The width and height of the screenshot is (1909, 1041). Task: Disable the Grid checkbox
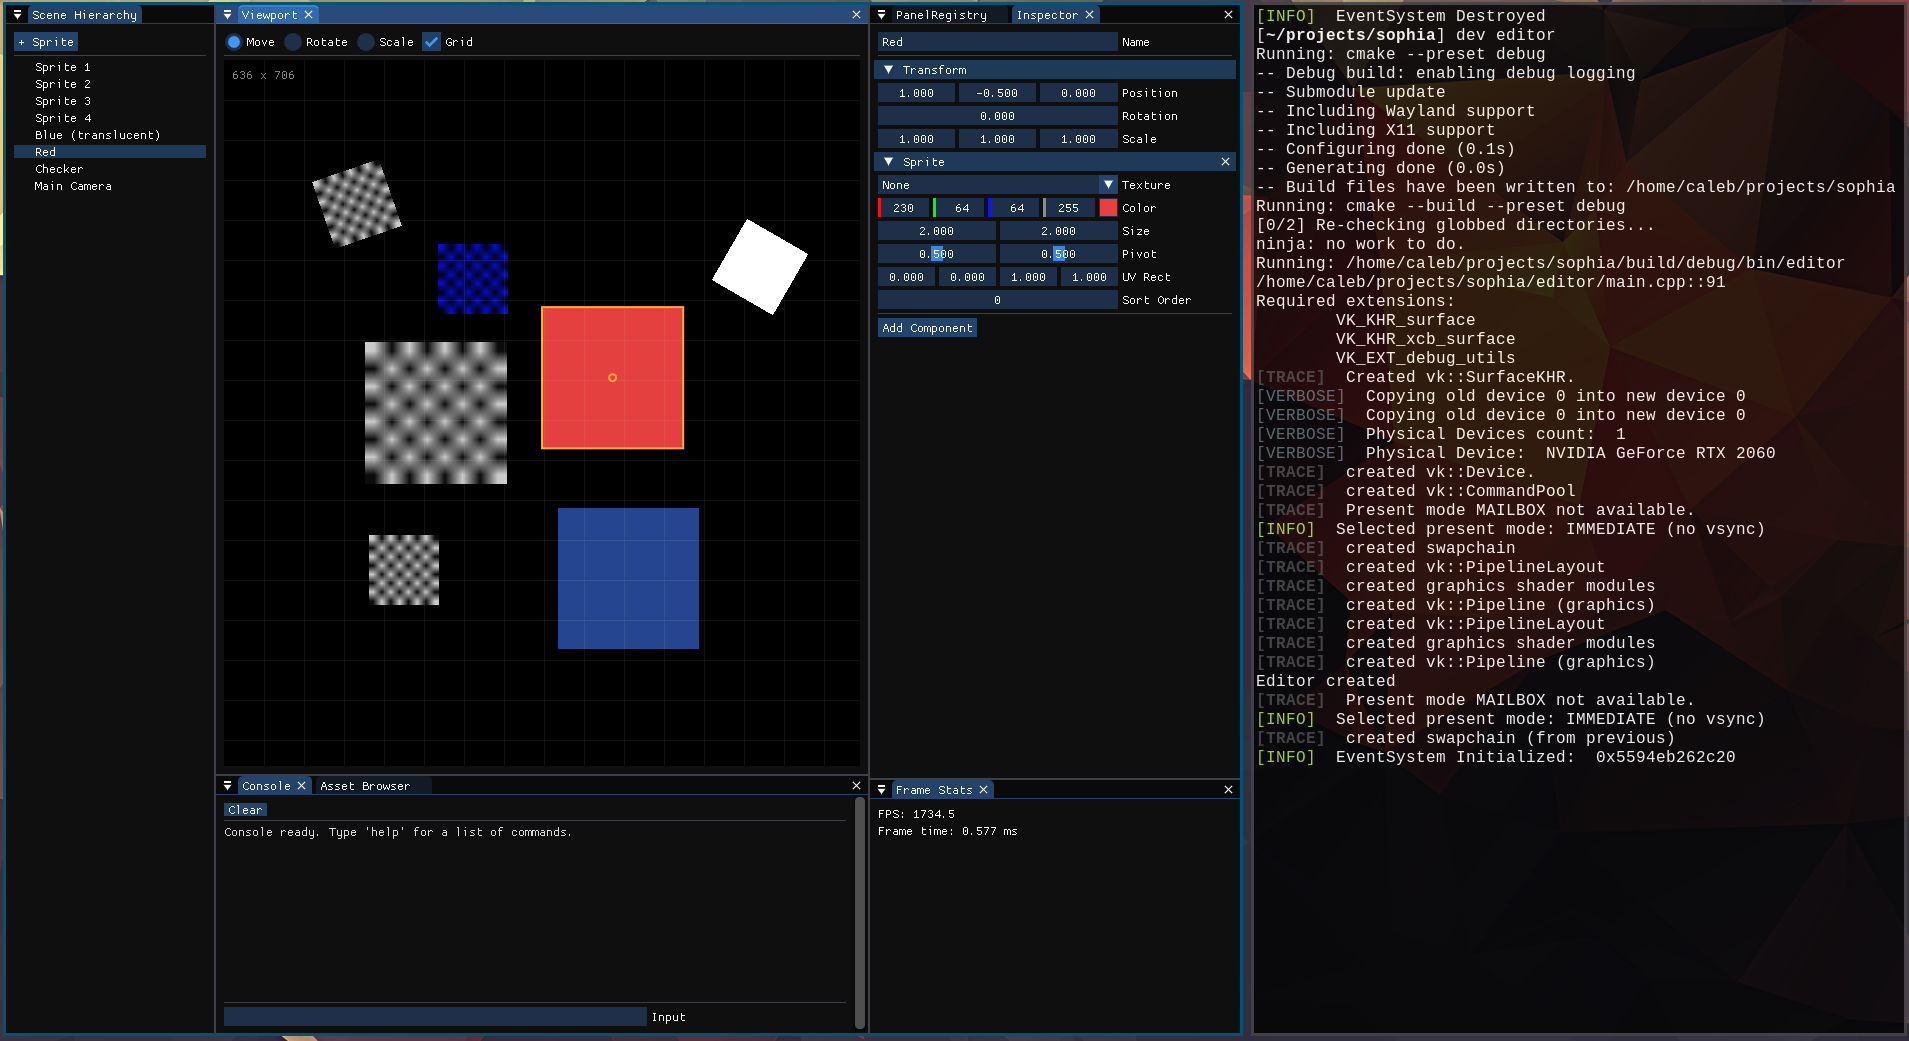coord(431,42)
